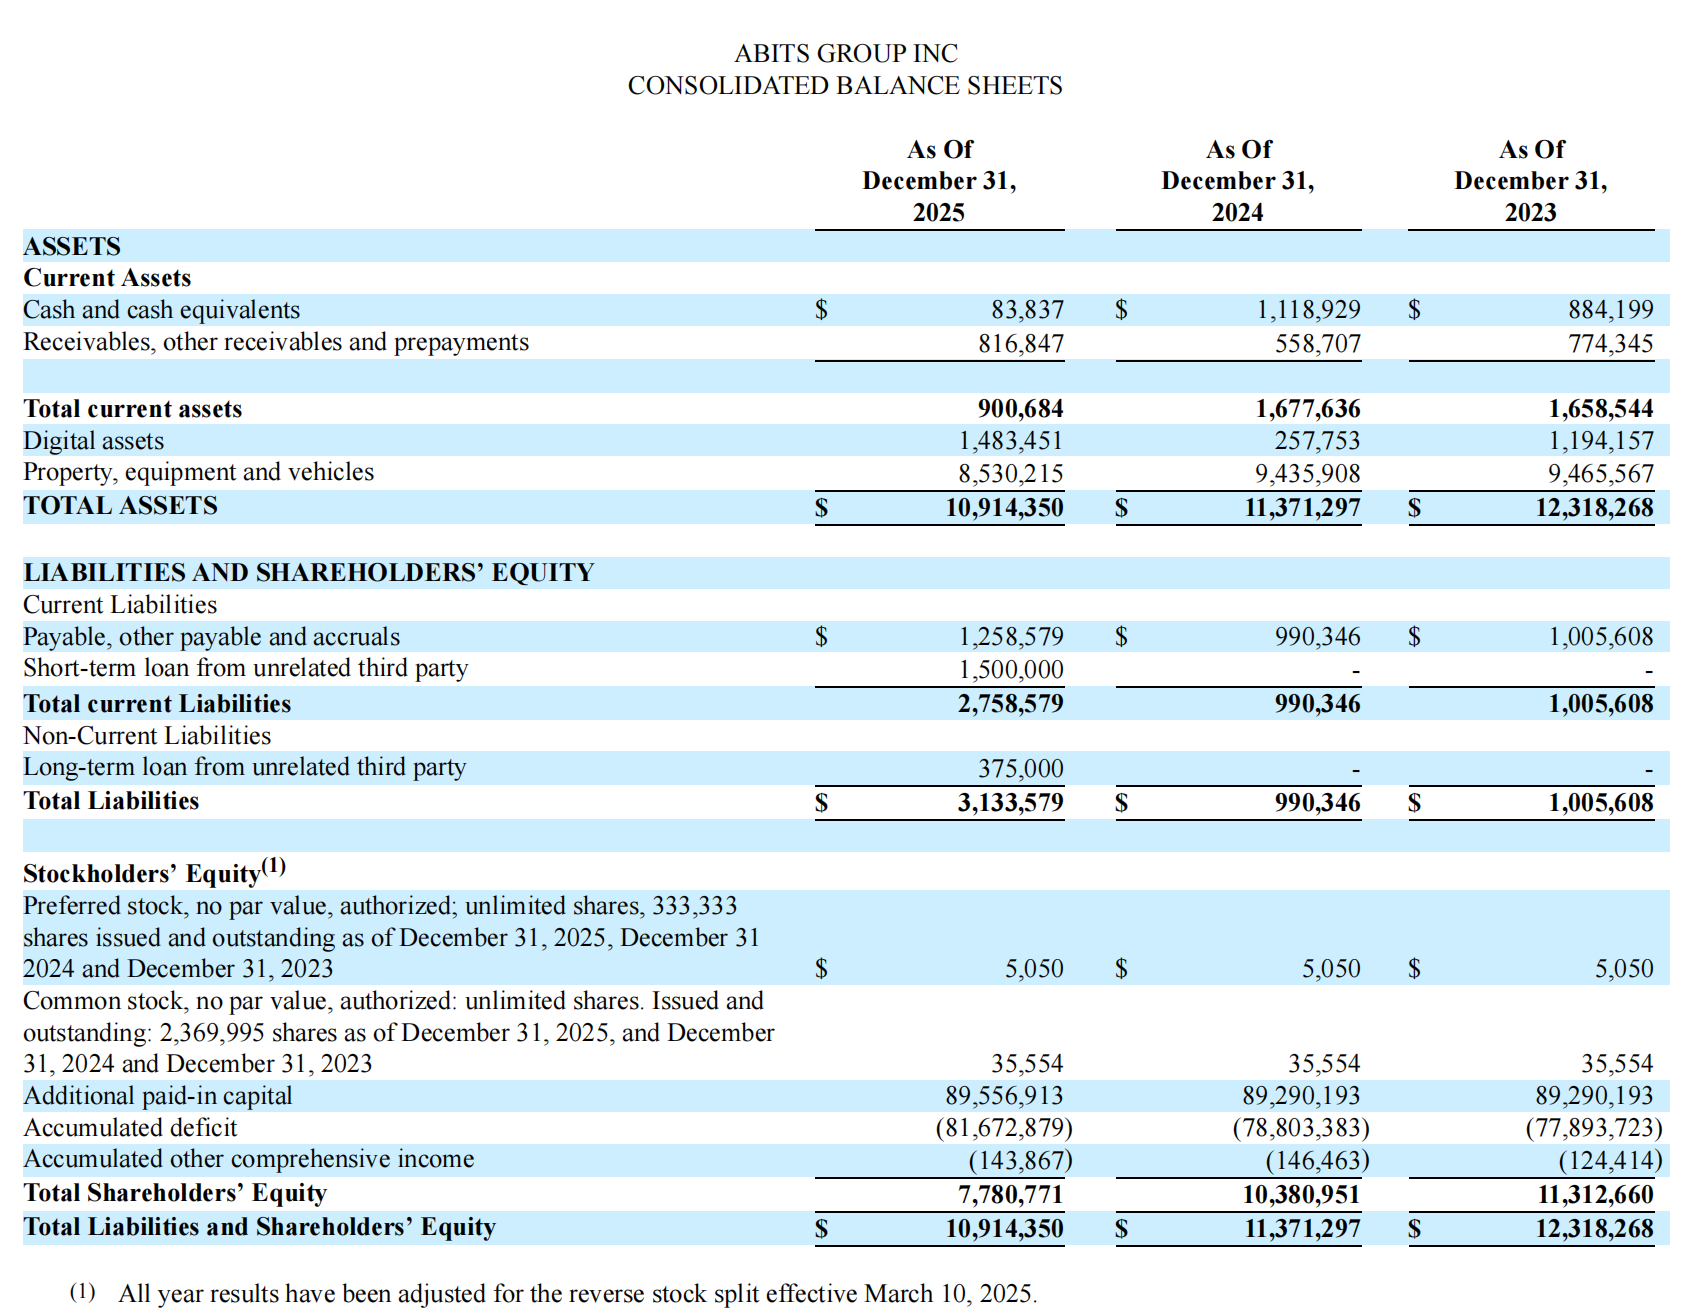This screenshot has width=1696, height=1310.
Task: Click the Cash and cash equivalents label
Action: click(161, 310)
